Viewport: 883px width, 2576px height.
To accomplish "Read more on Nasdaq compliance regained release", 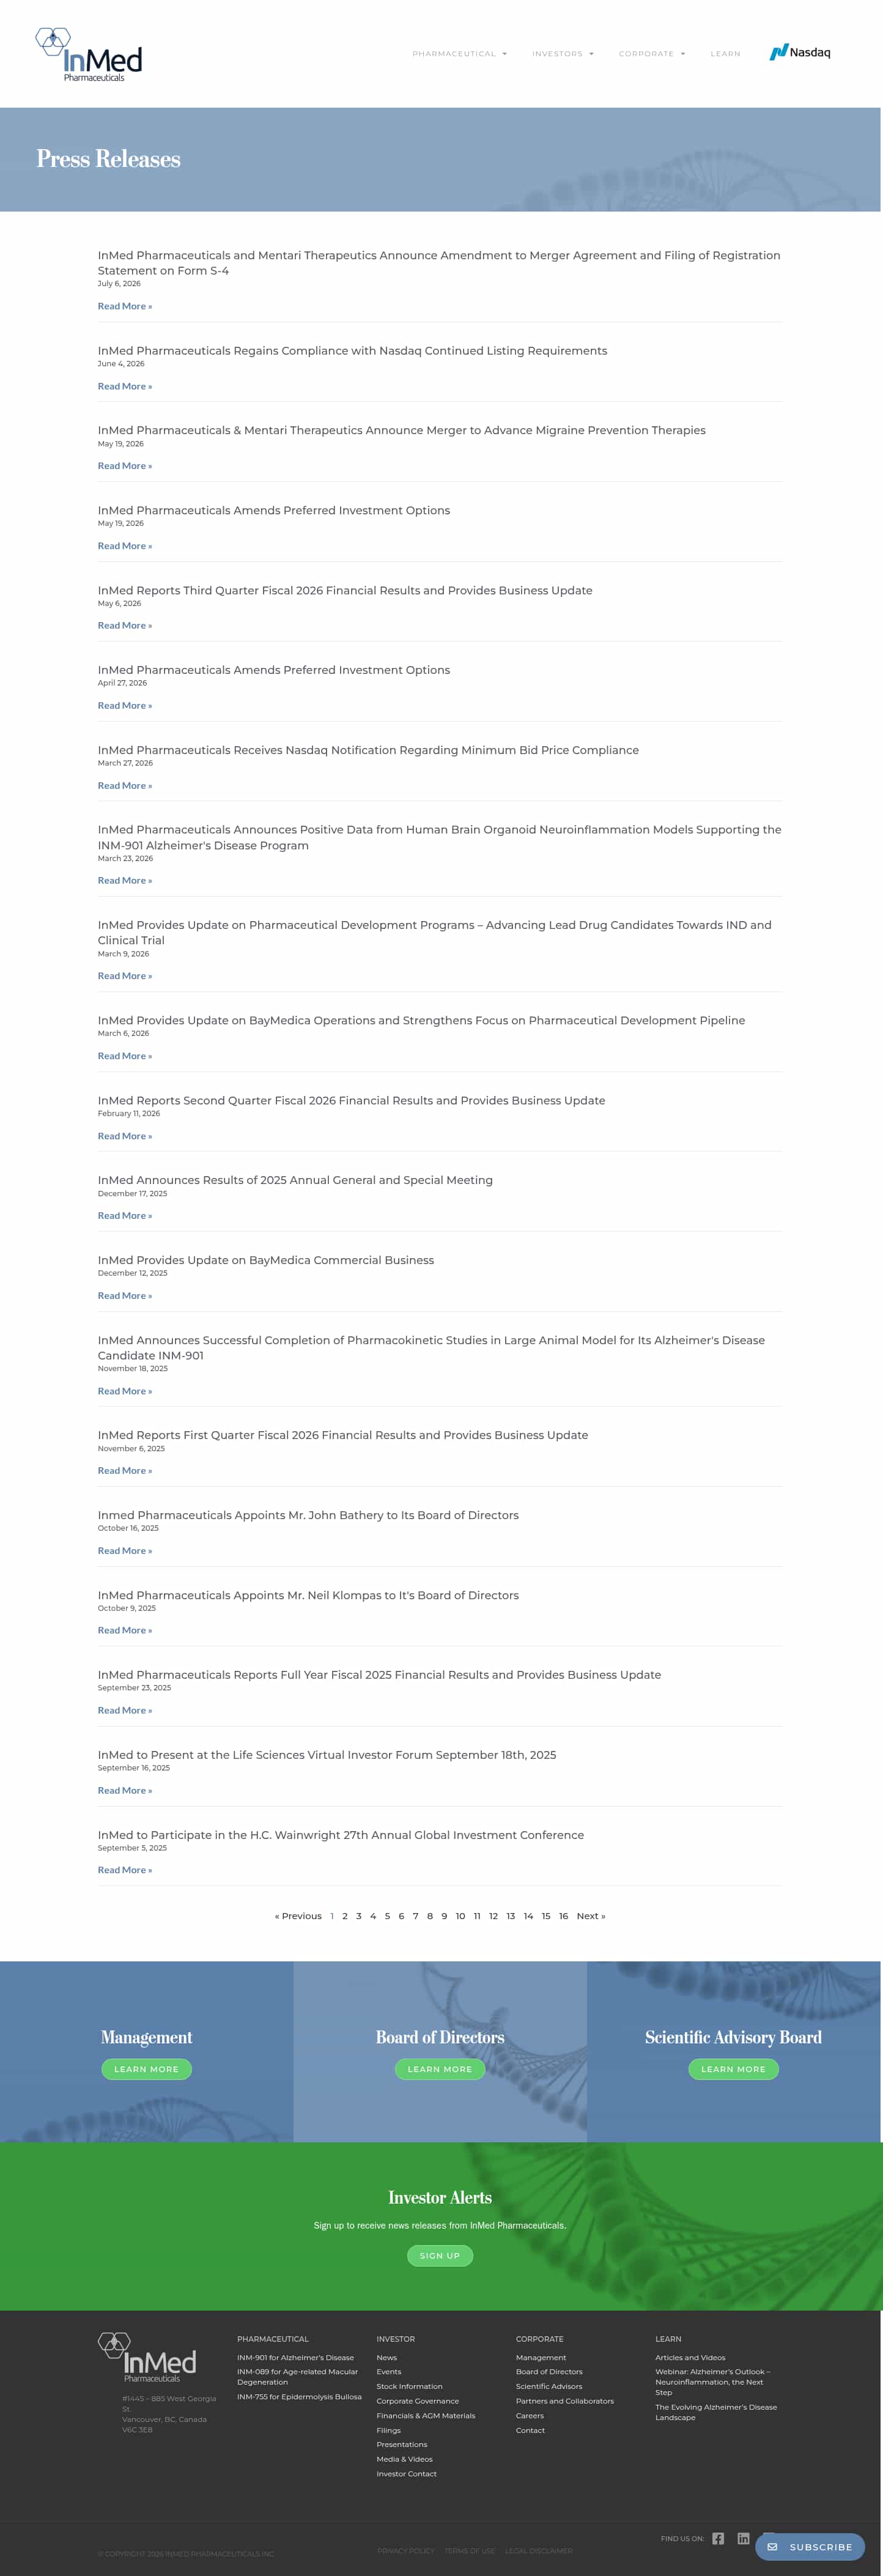I will point(125,386).
